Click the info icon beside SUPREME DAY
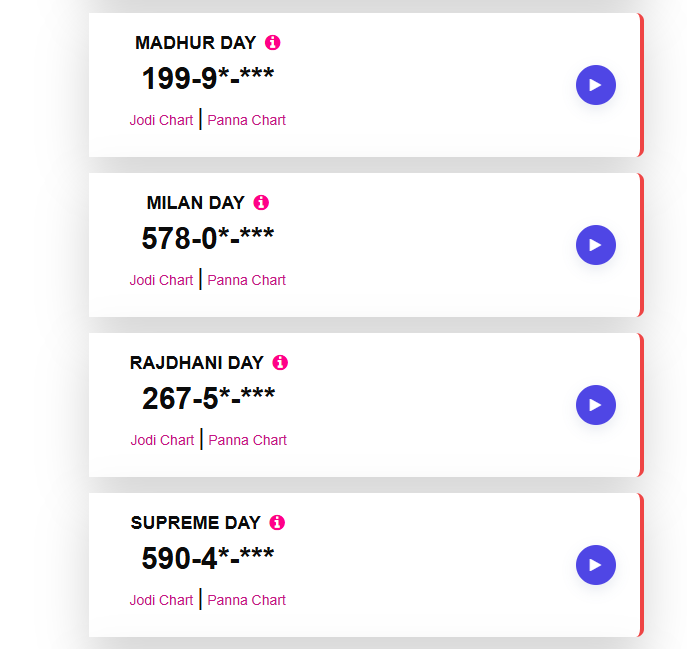The image size is (687, 649). click(x=277, y=523)
